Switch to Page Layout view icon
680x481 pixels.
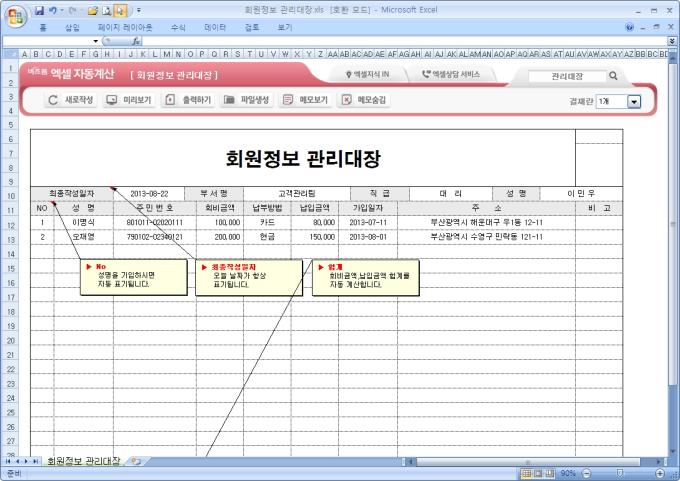(x=538, y=473)
